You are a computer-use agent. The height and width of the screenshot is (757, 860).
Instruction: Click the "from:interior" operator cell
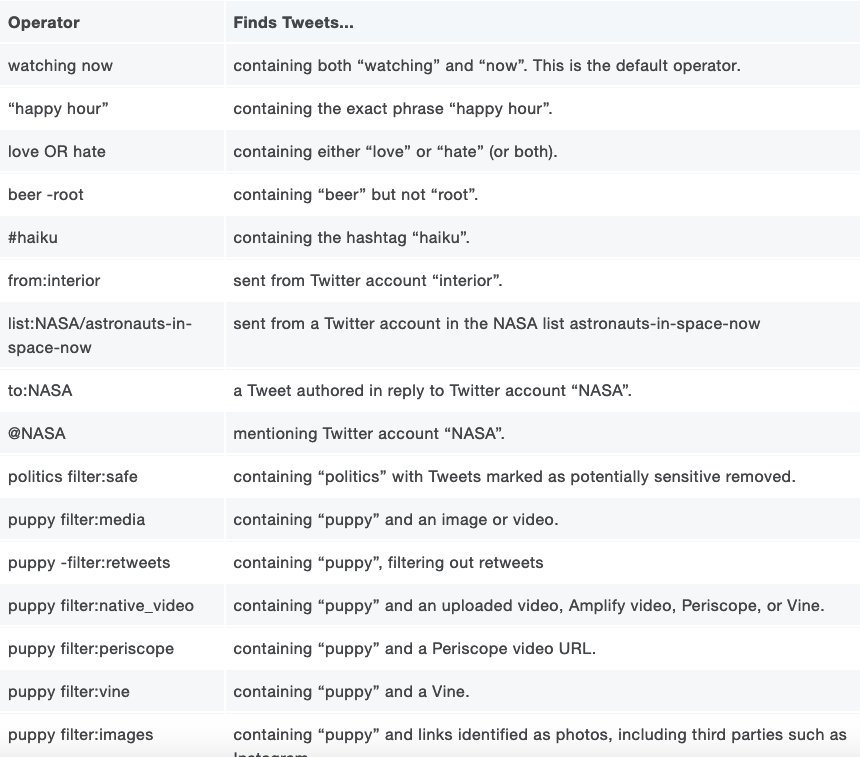pos(54,281)
